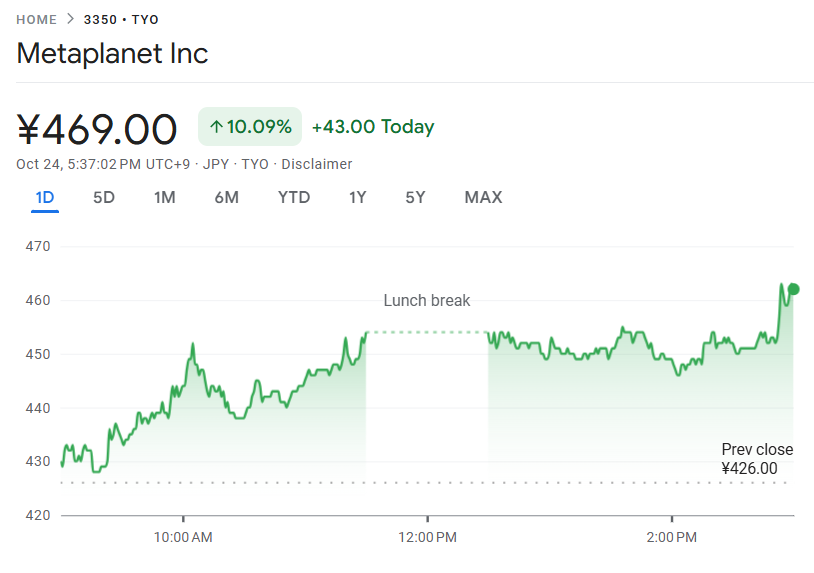The image size is (814, 573).
Task: Click the green current price dot
Action: (x=793, y=289)
